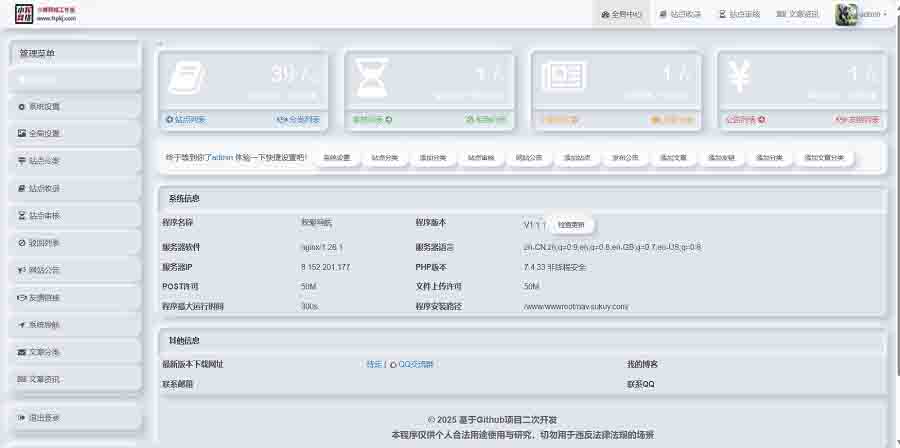The width and height of the screenshot is (900, 448).
Task: Click the 添加文章 quick-setup button
Action: point(673,157)
